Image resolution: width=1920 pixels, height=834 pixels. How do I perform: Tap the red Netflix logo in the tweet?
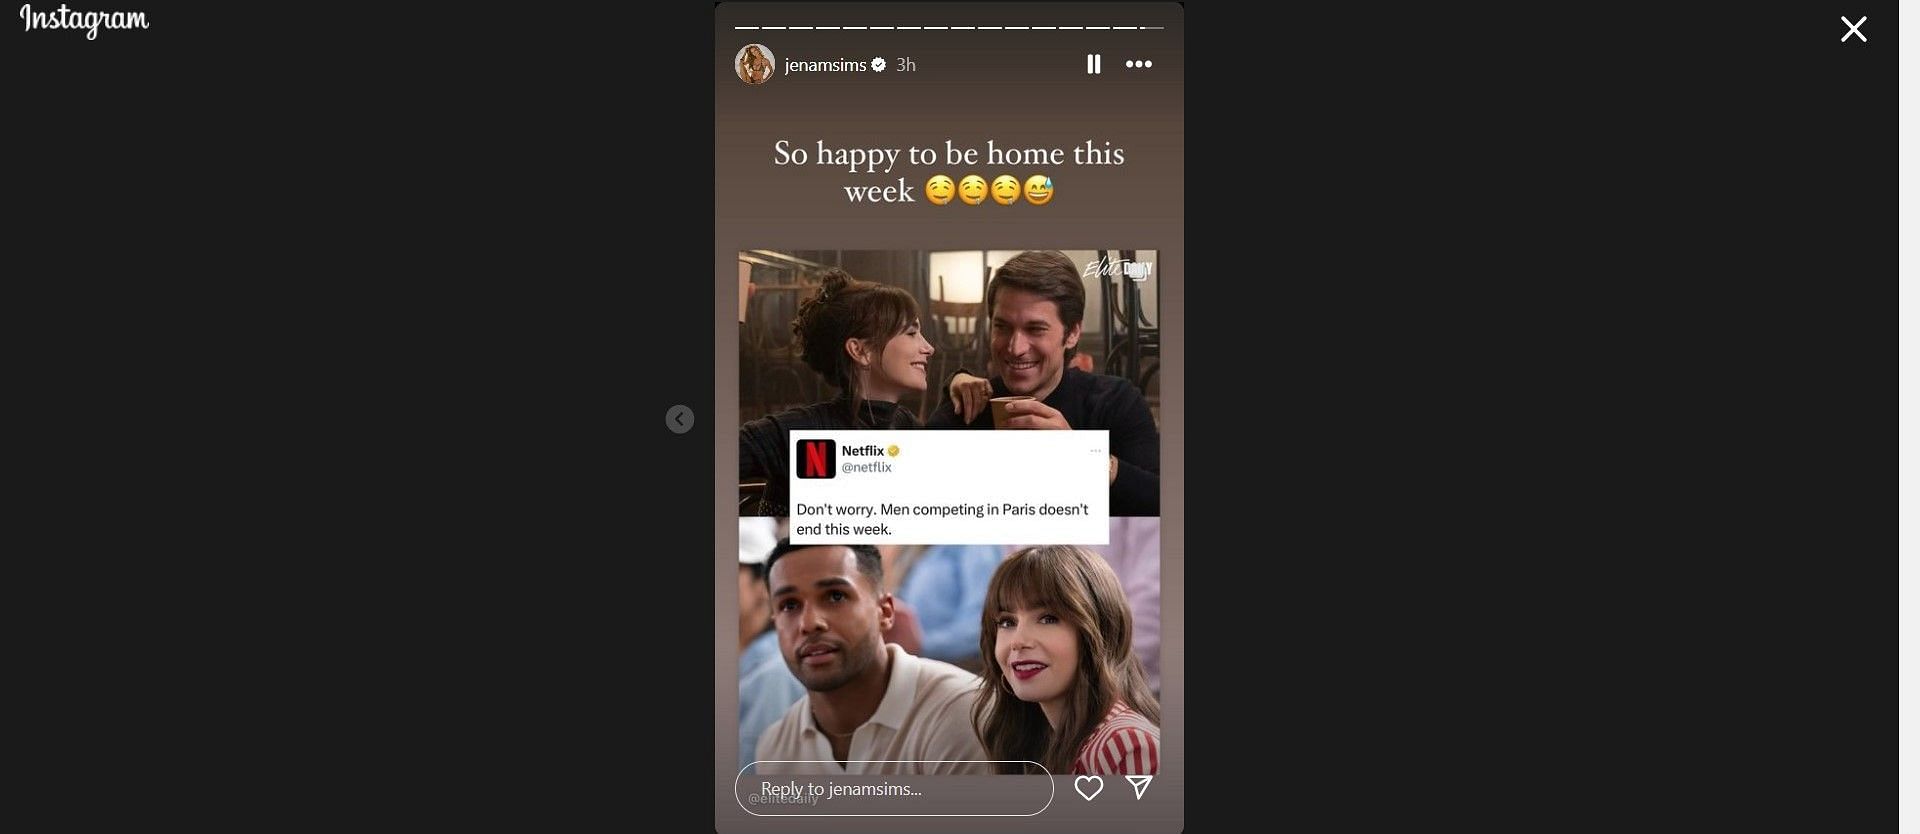tap(816, 459)
